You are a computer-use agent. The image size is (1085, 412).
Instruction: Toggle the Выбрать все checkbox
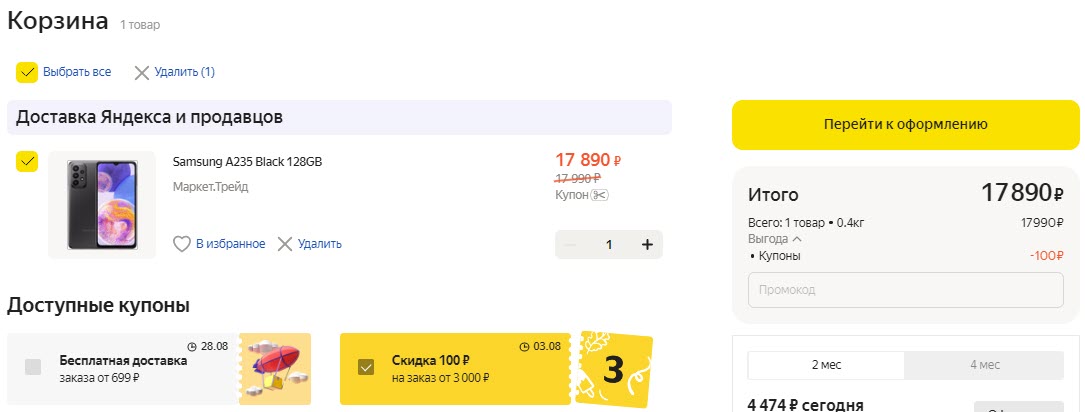(27, 72)
